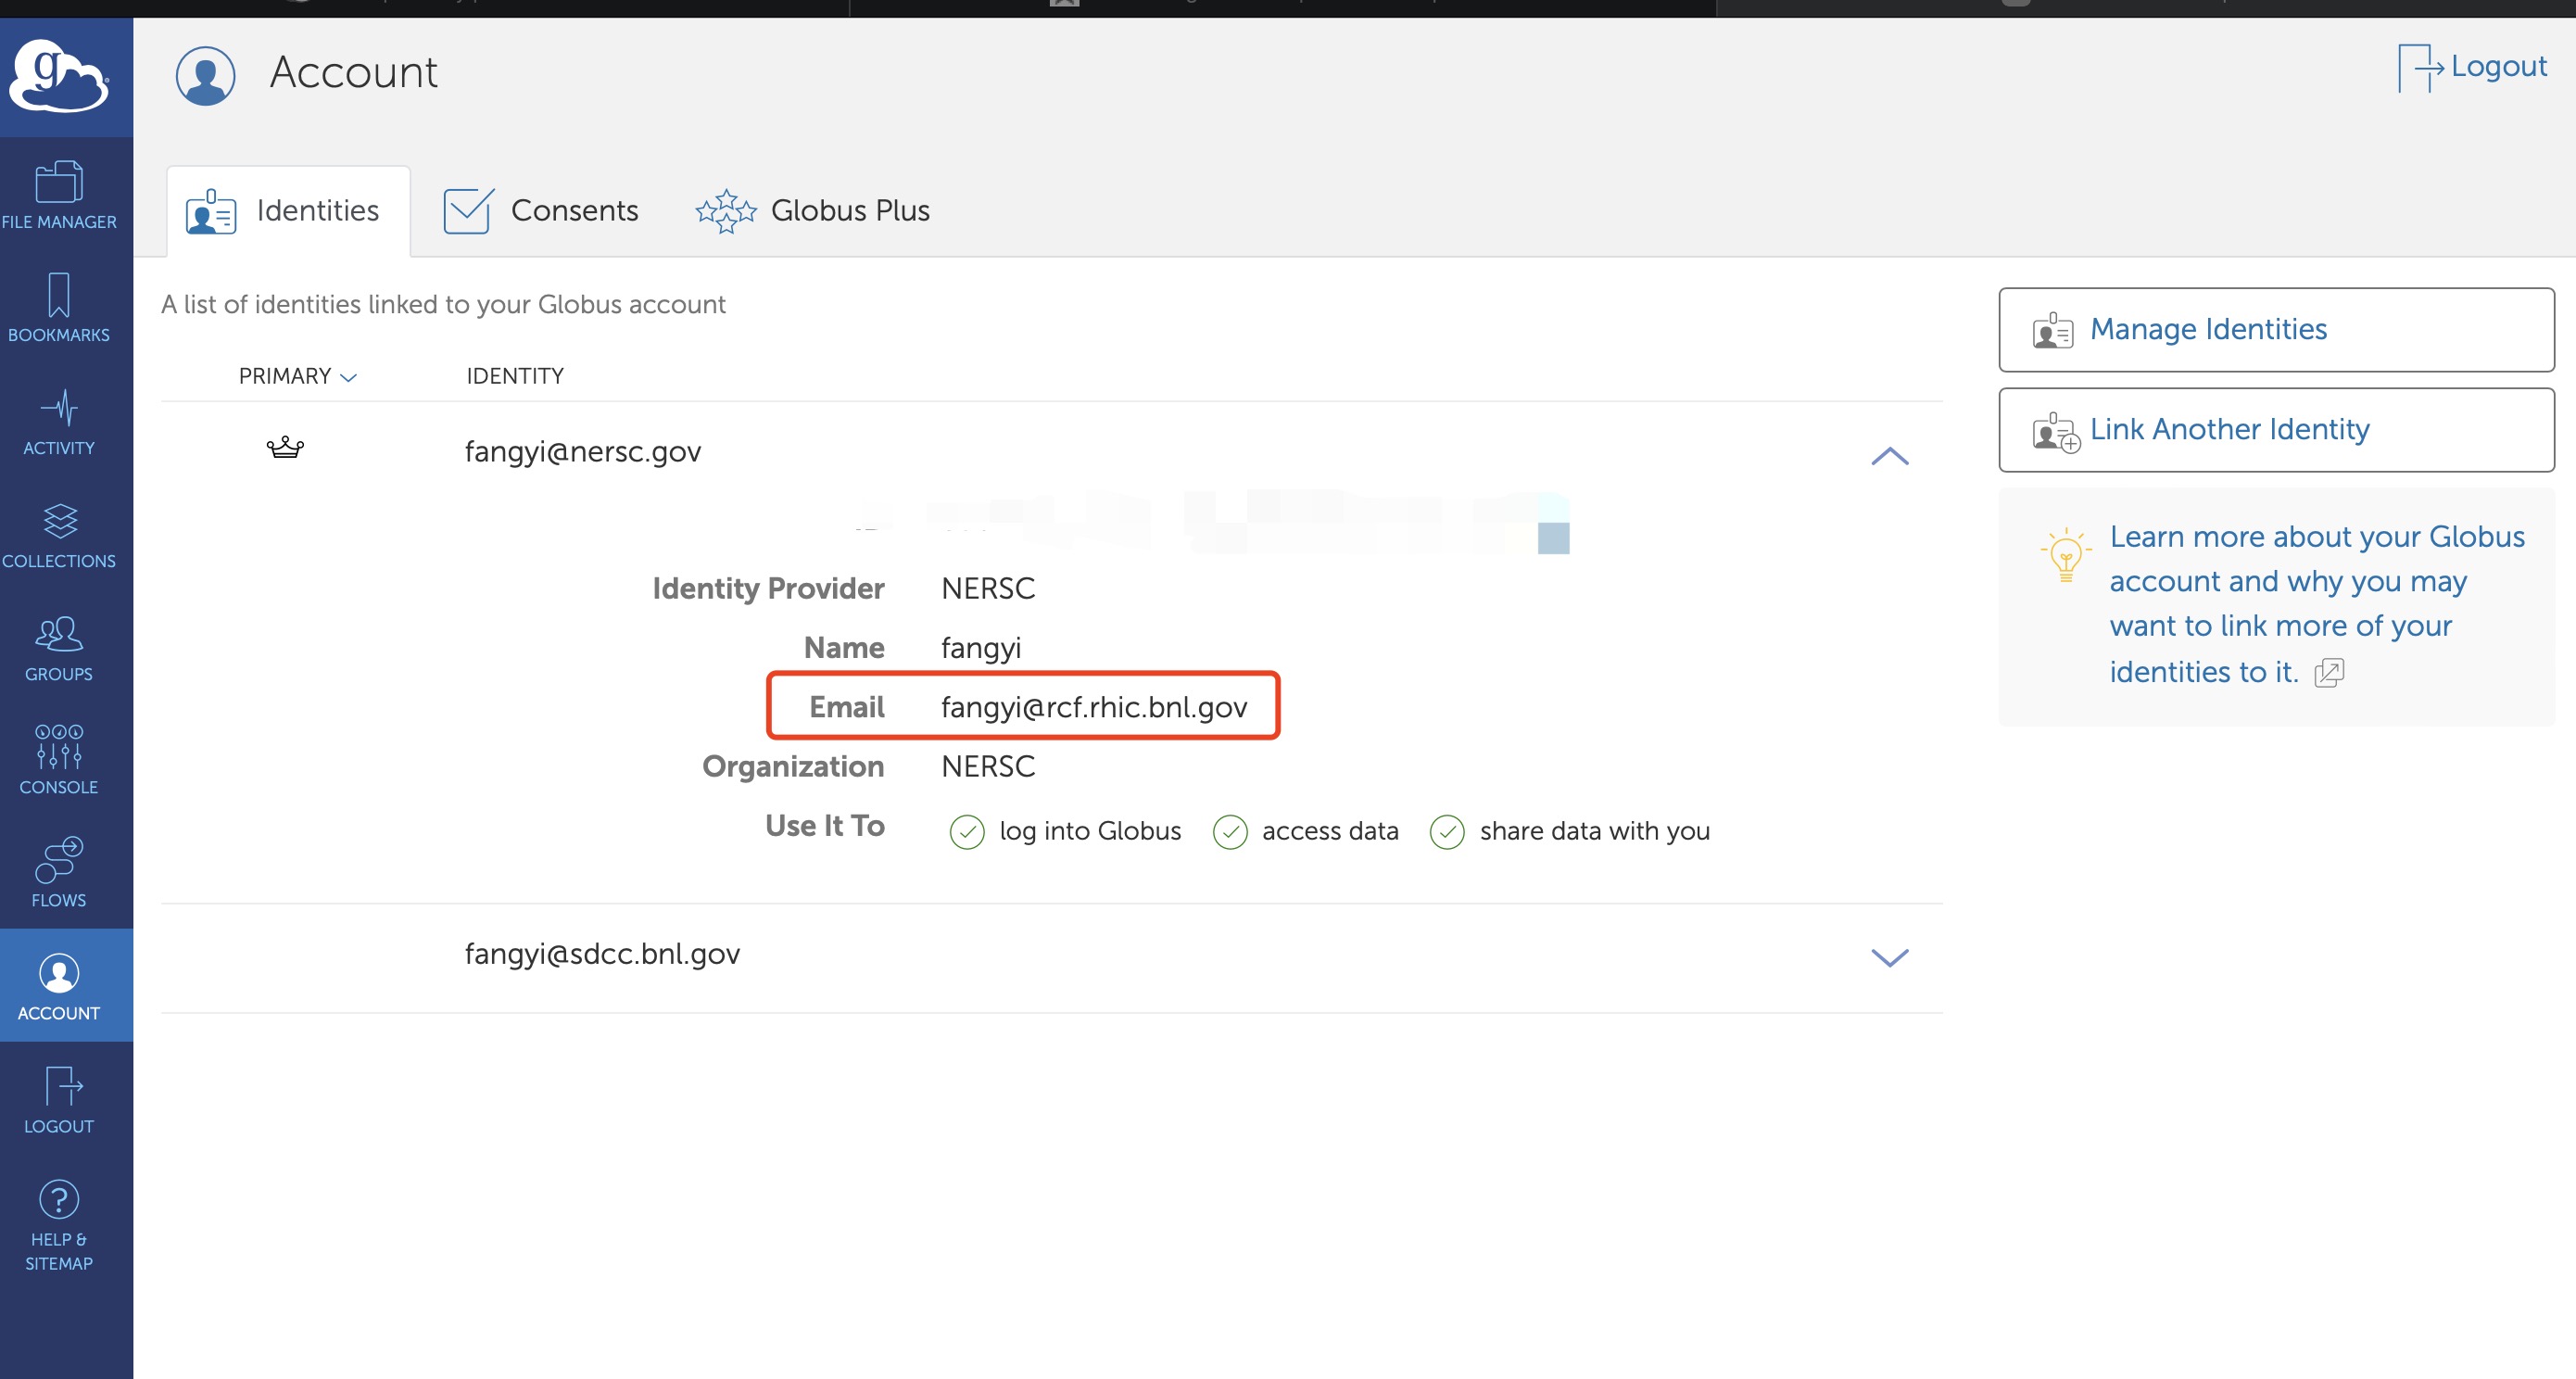This screenshot has width=2576, height=1379.
Task: Click the primary identity crown icon
Action: pos(285,447)
